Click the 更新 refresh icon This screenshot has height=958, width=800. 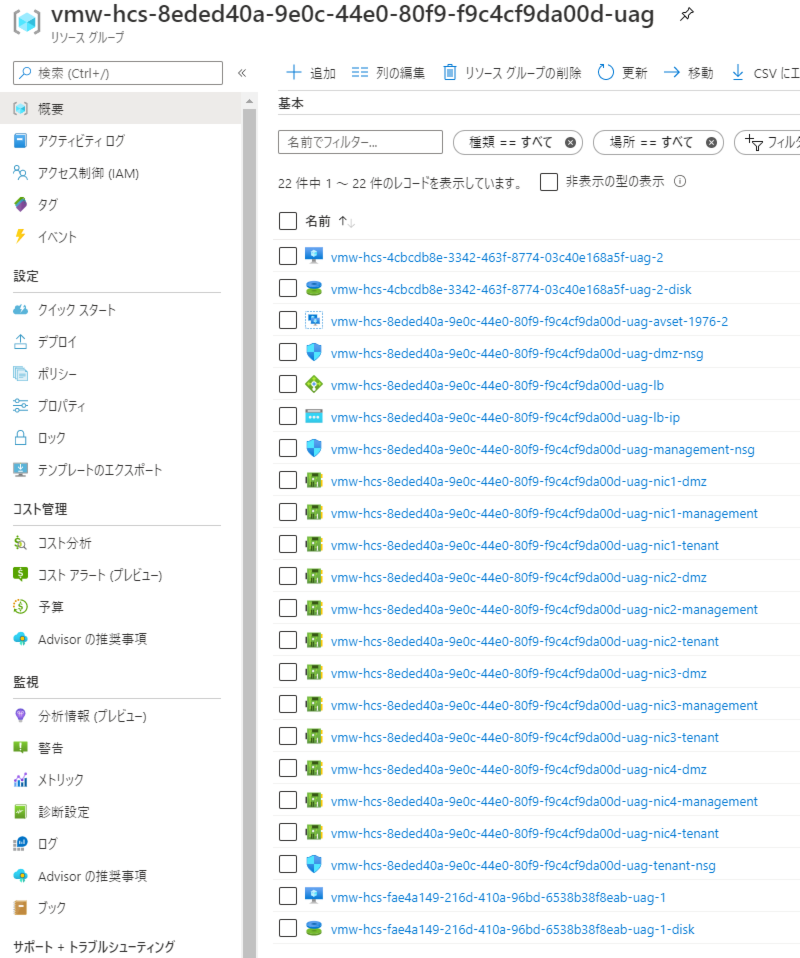[x=606, y=73]
